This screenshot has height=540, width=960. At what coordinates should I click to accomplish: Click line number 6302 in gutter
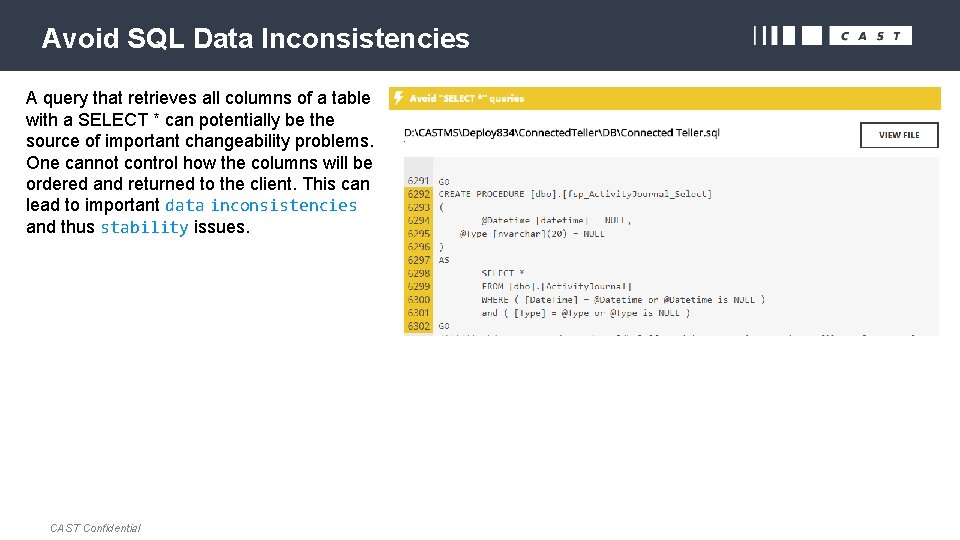[418, 326]
